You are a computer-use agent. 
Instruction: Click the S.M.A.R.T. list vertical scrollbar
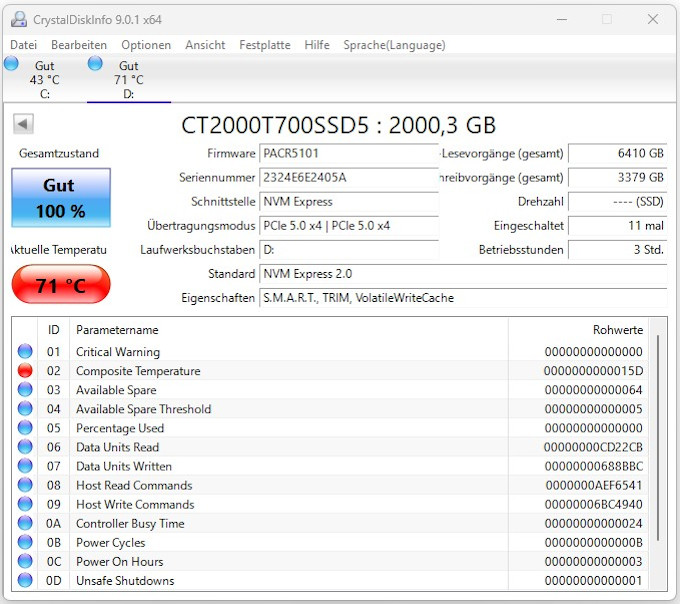coord(658,438)
